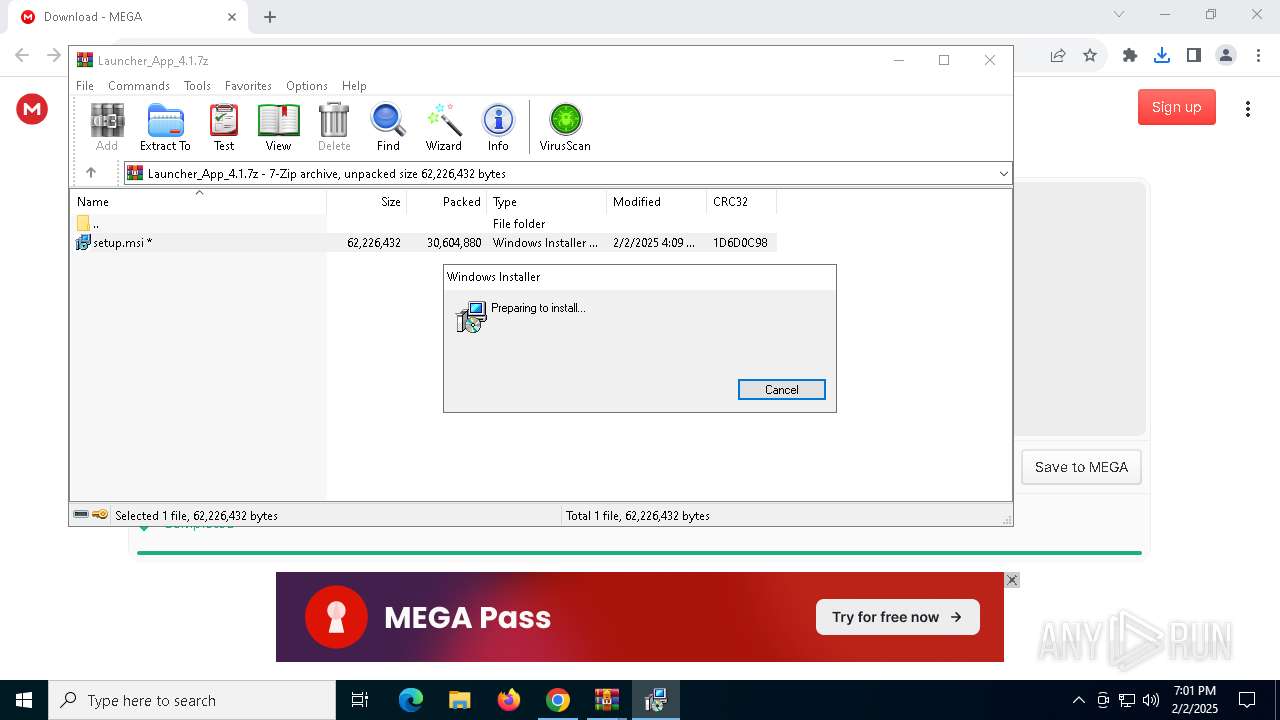Click the Sign up button on MEGA
Image resolution: width=1280 pixels, height=720 pixels.
pos(1176,107)
